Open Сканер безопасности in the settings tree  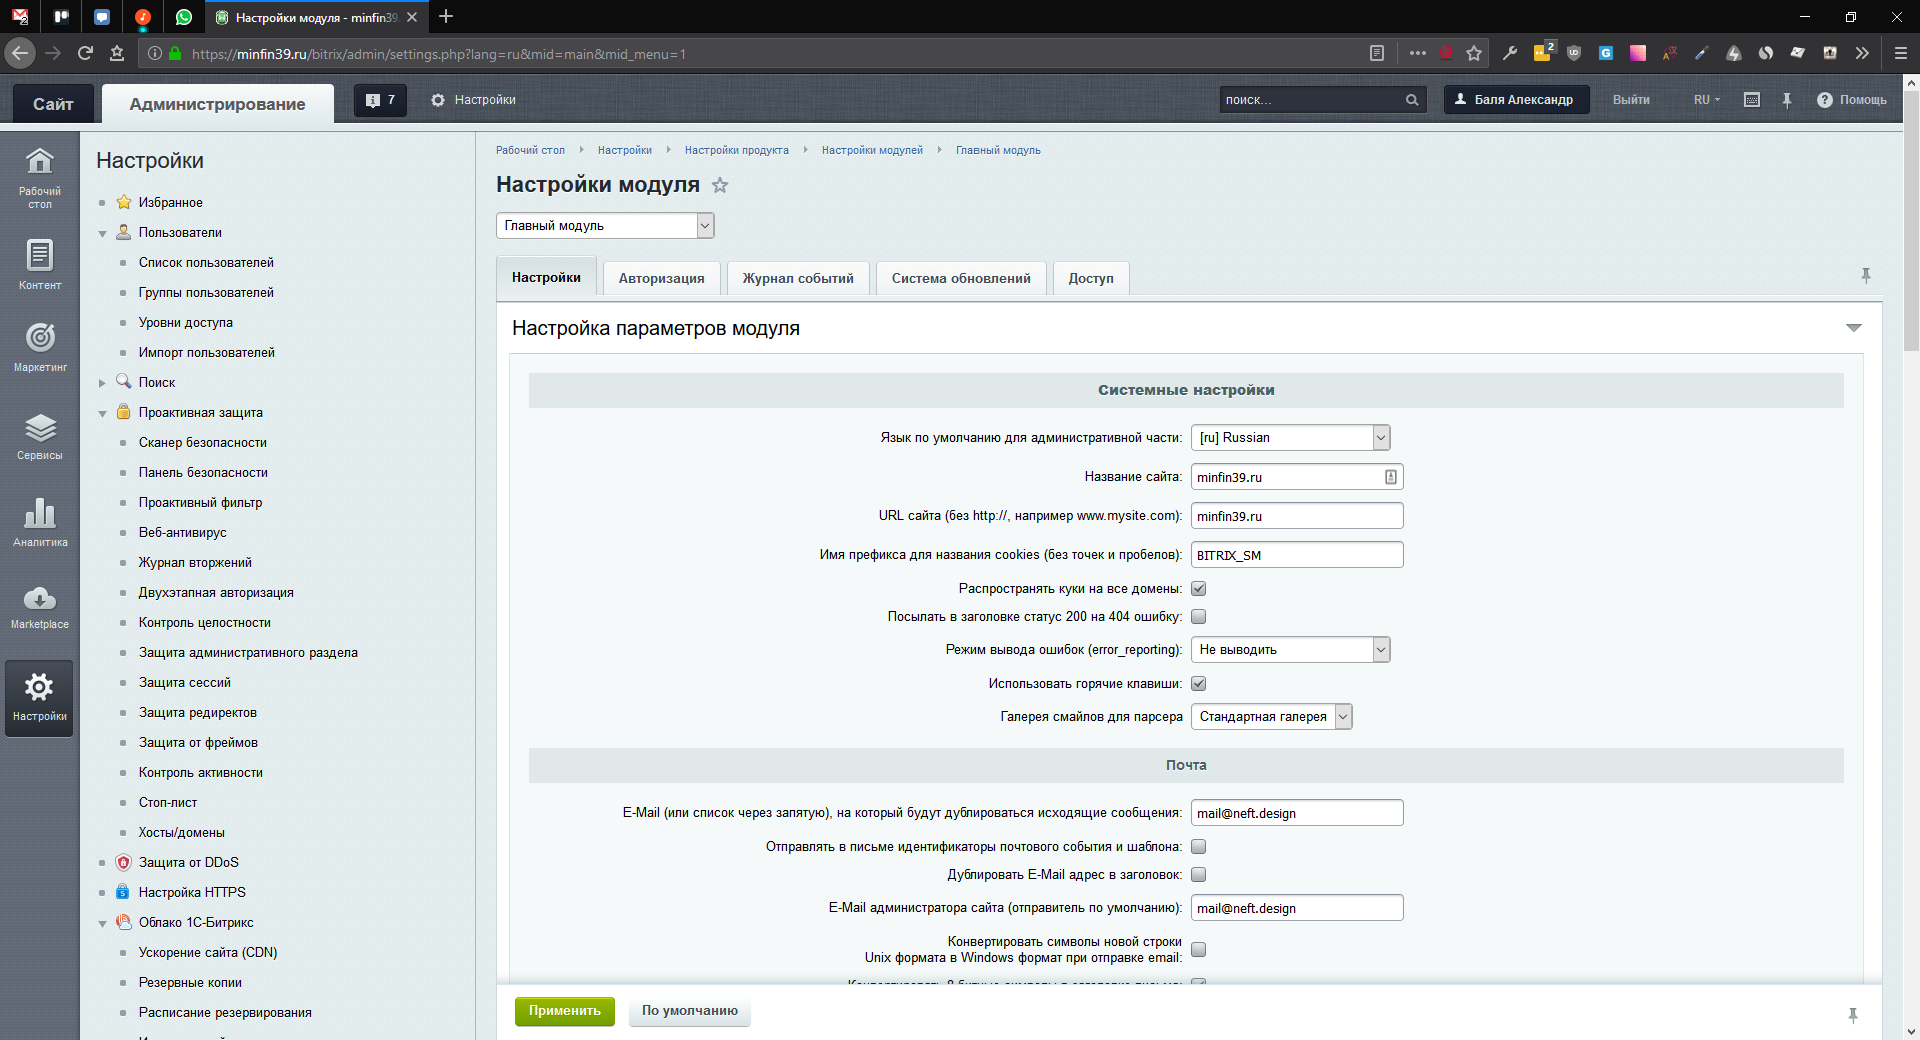pyautogui.click(x=202, y=443)
